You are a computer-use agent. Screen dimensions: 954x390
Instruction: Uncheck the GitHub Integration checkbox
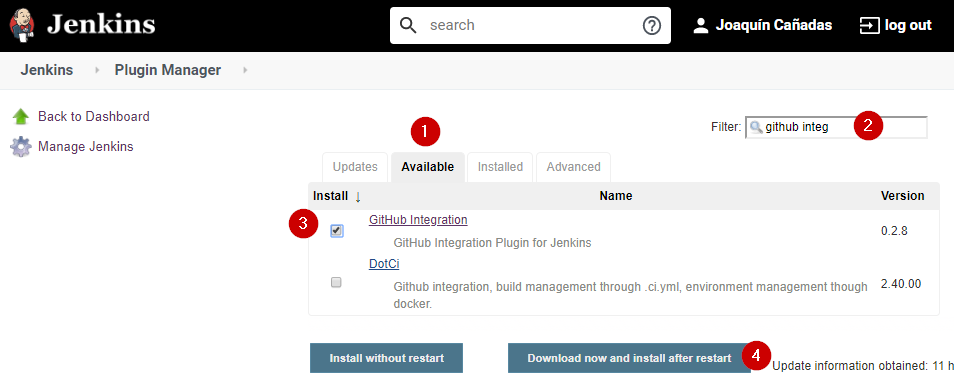336,231
